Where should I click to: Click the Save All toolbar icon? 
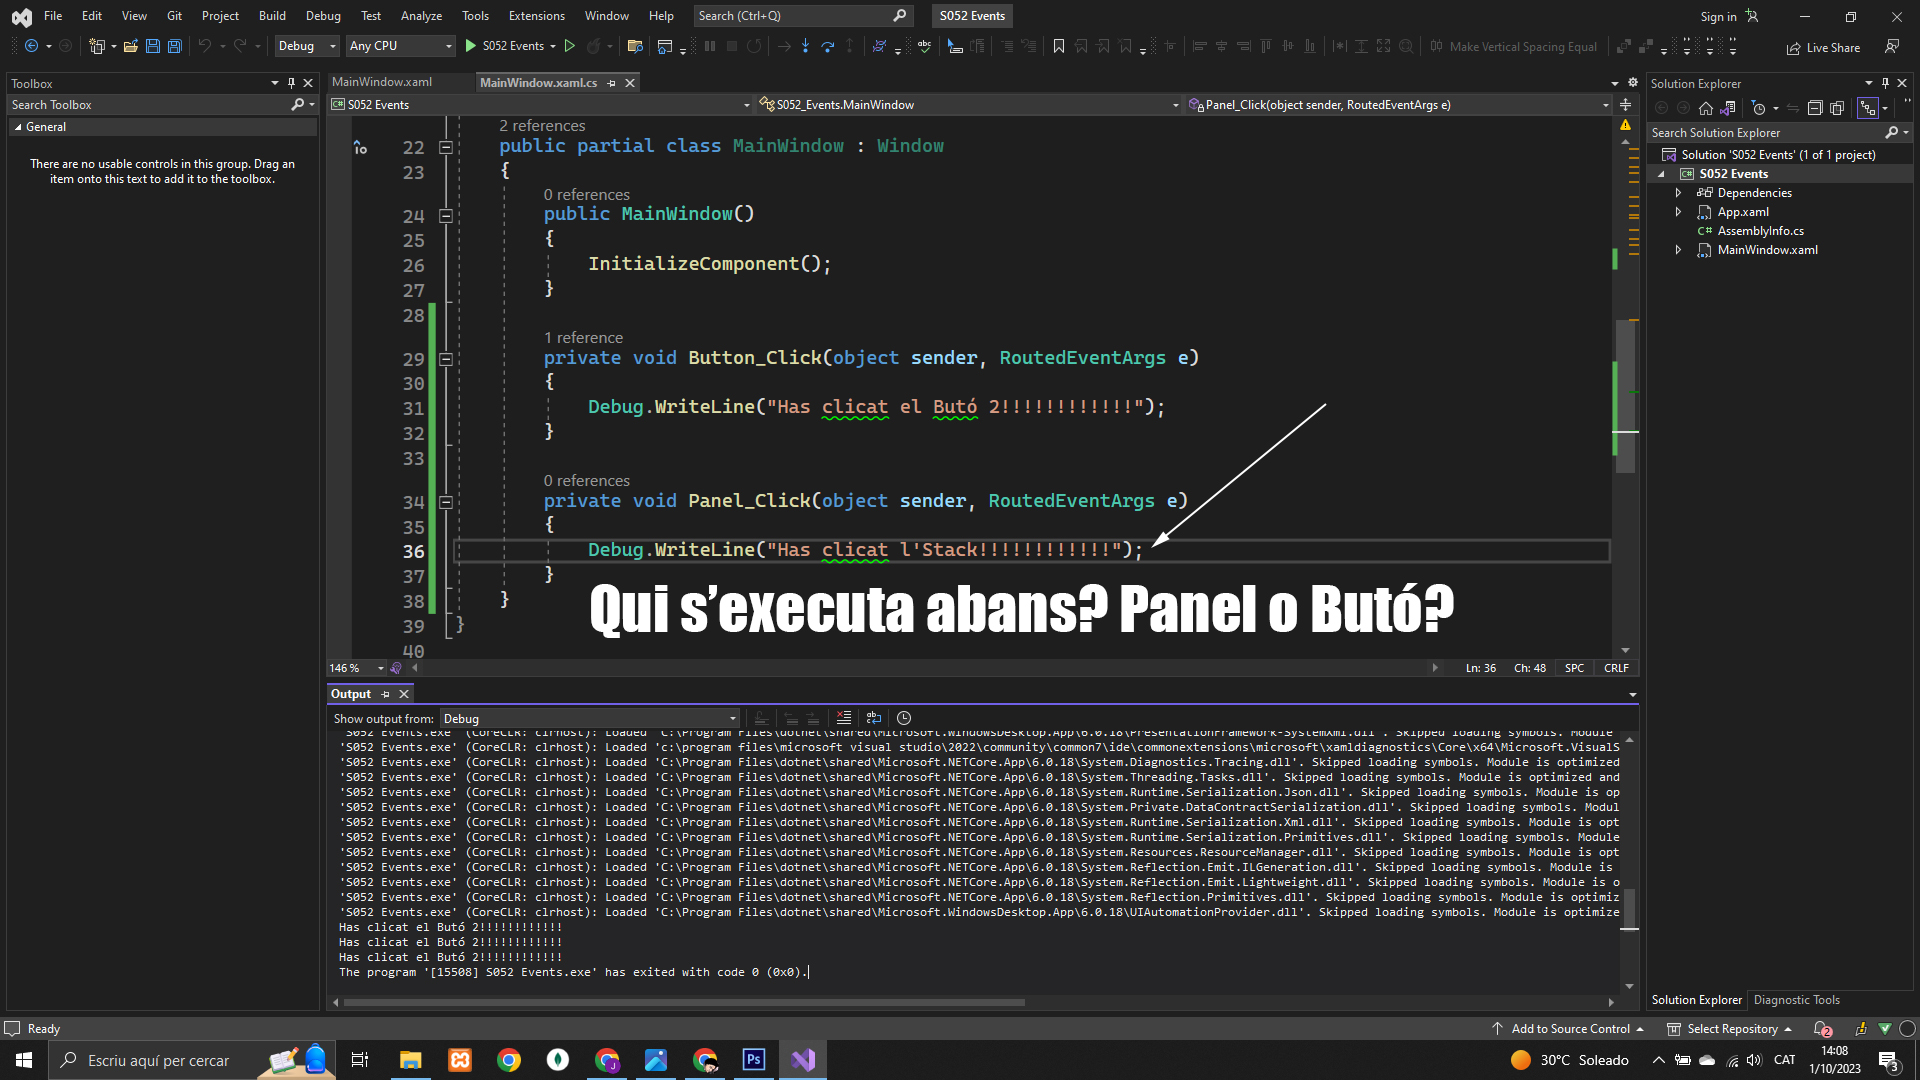[x=175, y=46]
